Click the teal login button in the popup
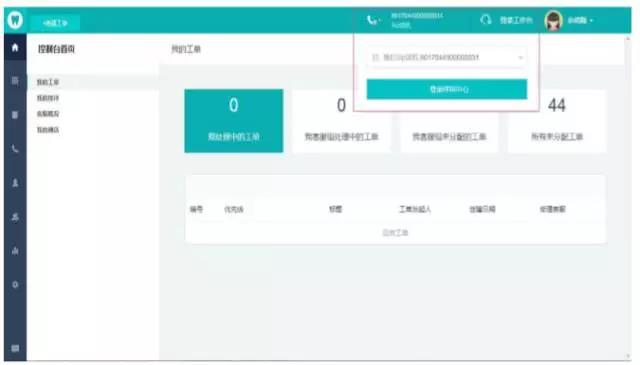Image resolution: width=640 pixels, height=365 pixels. tap(447, 89)
